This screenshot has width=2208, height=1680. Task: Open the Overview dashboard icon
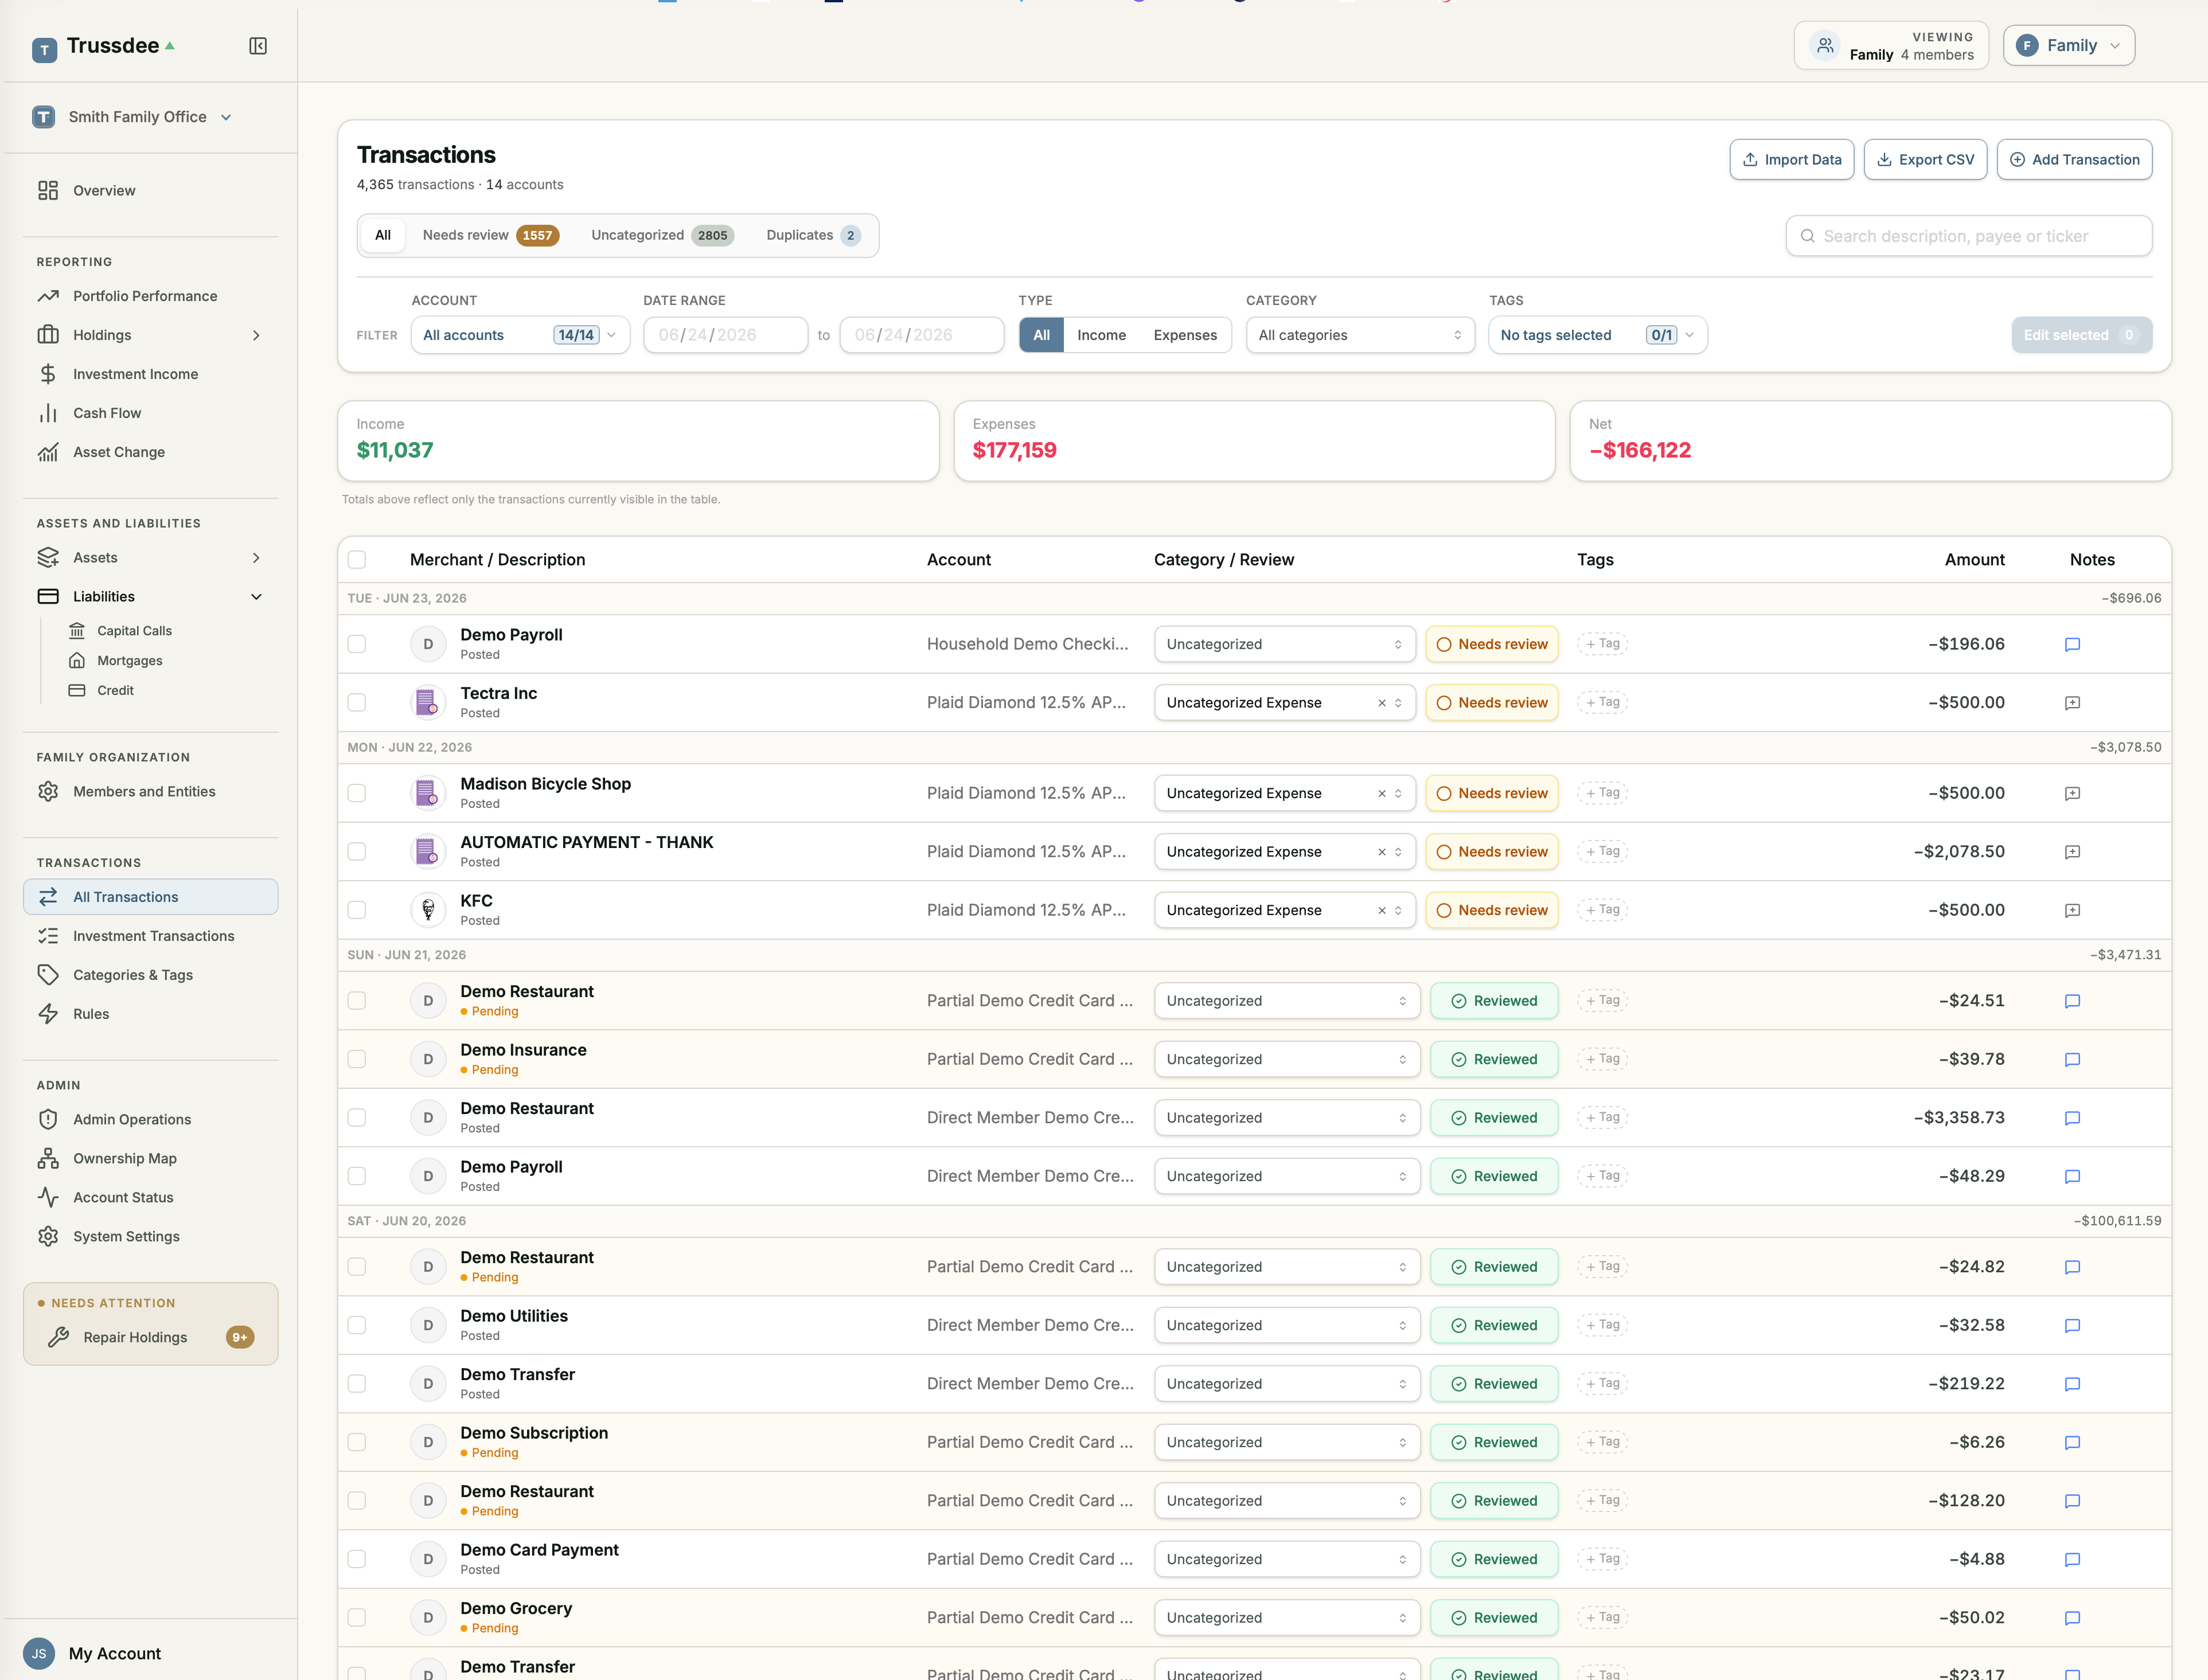(48, 190)
